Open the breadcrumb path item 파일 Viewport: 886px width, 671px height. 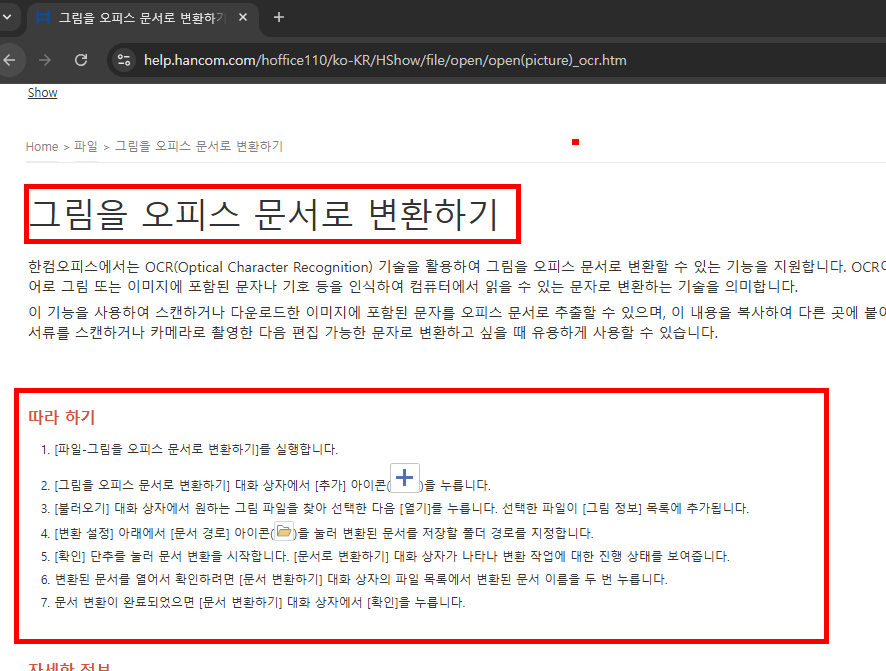click(x=85, y=146)
